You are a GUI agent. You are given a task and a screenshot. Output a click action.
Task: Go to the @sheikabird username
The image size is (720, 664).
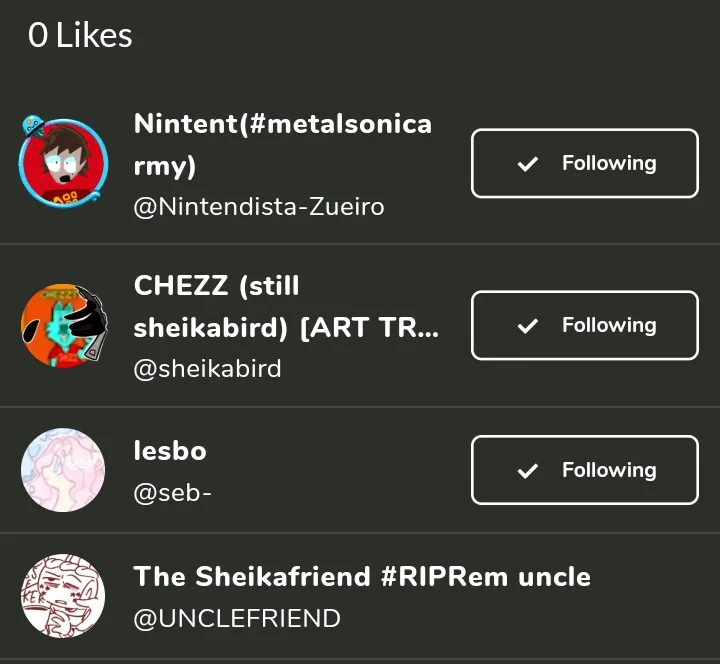click(207, 369)
